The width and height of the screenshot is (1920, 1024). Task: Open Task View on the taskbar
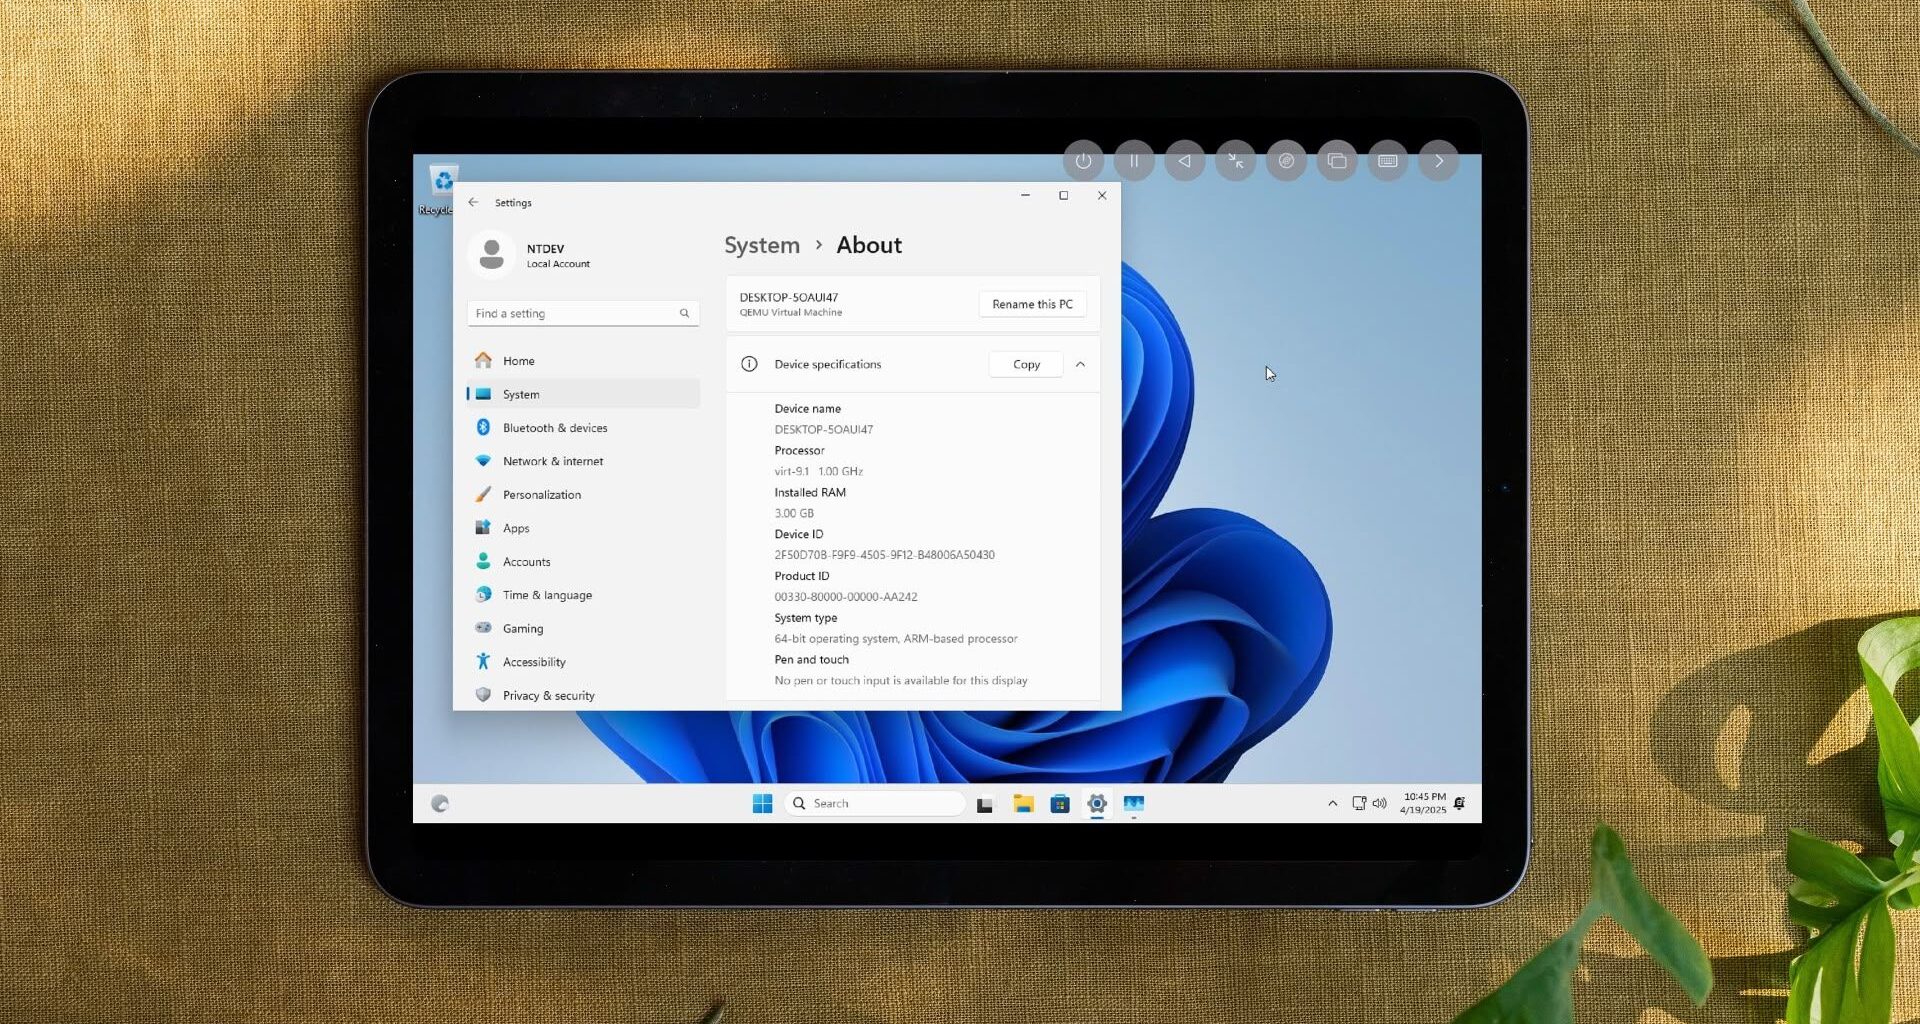985,804
